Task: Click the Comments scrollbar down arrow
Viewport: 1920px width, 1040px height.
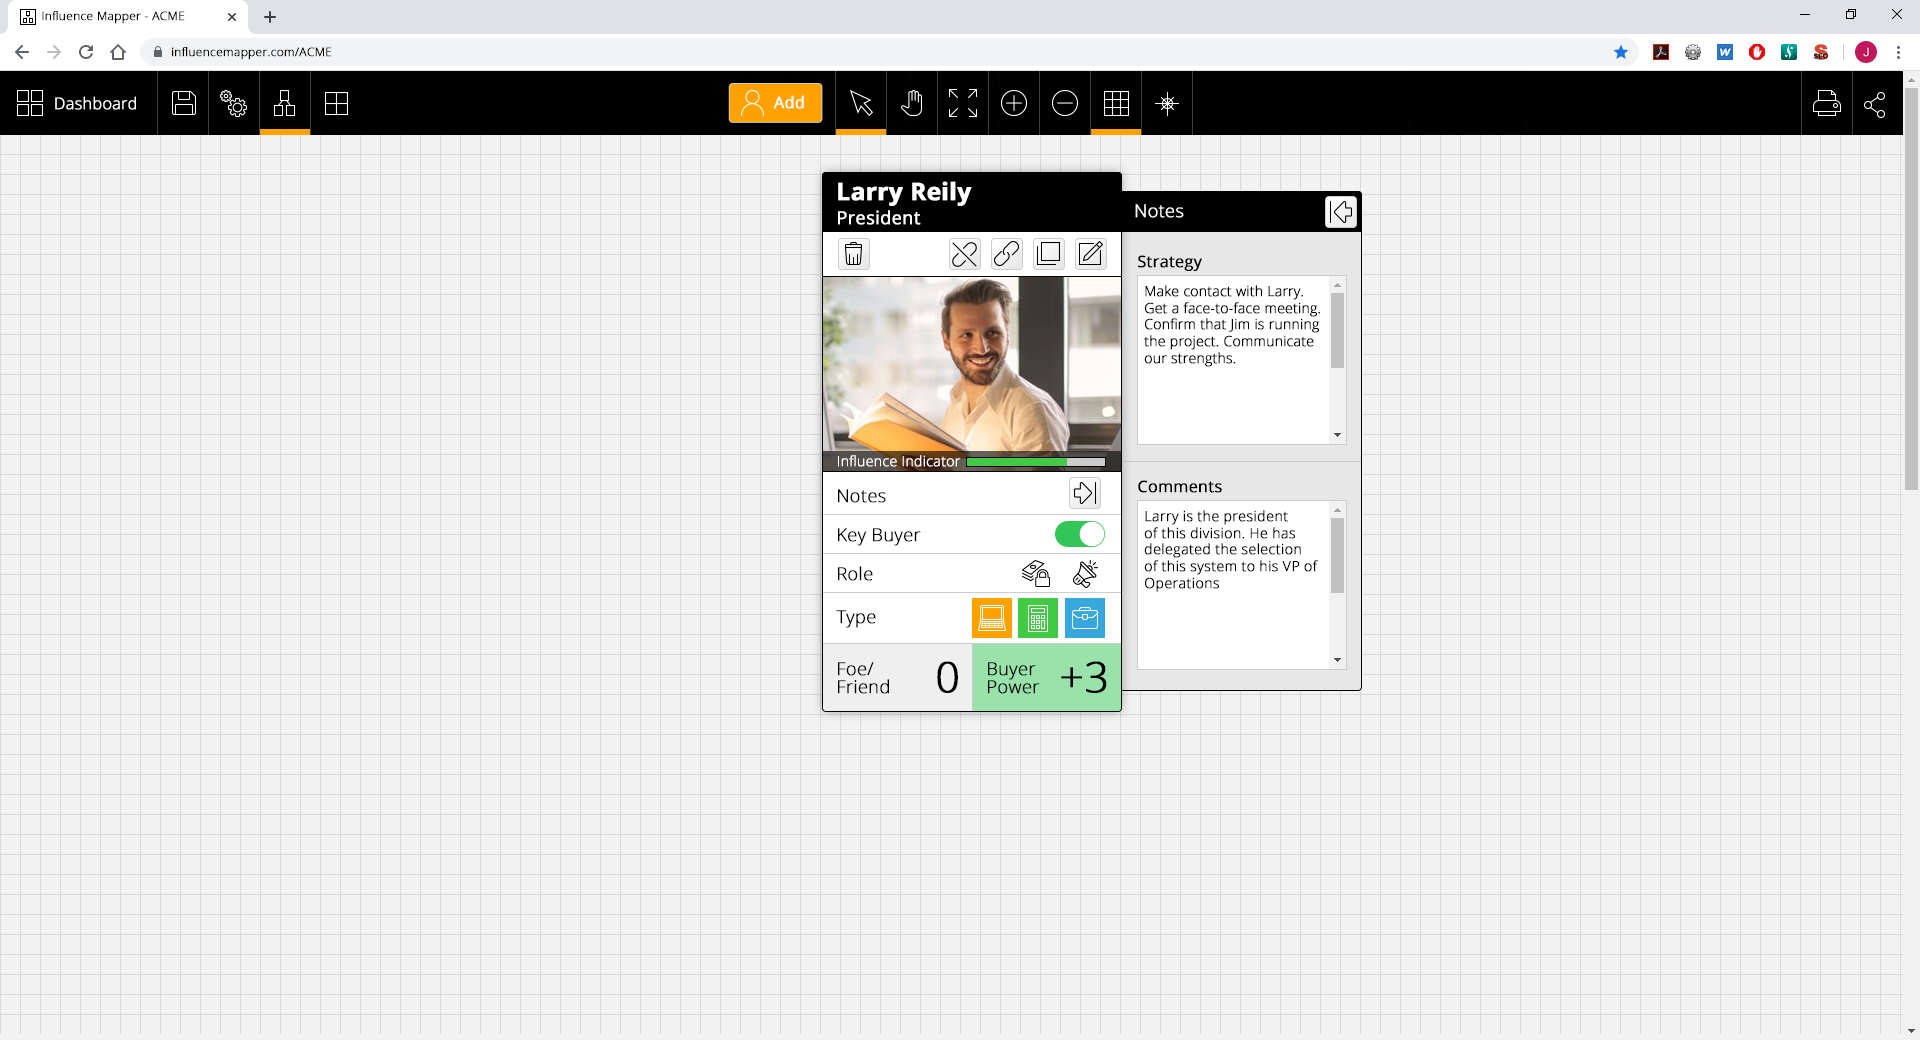Action: tap(1337, 660)
